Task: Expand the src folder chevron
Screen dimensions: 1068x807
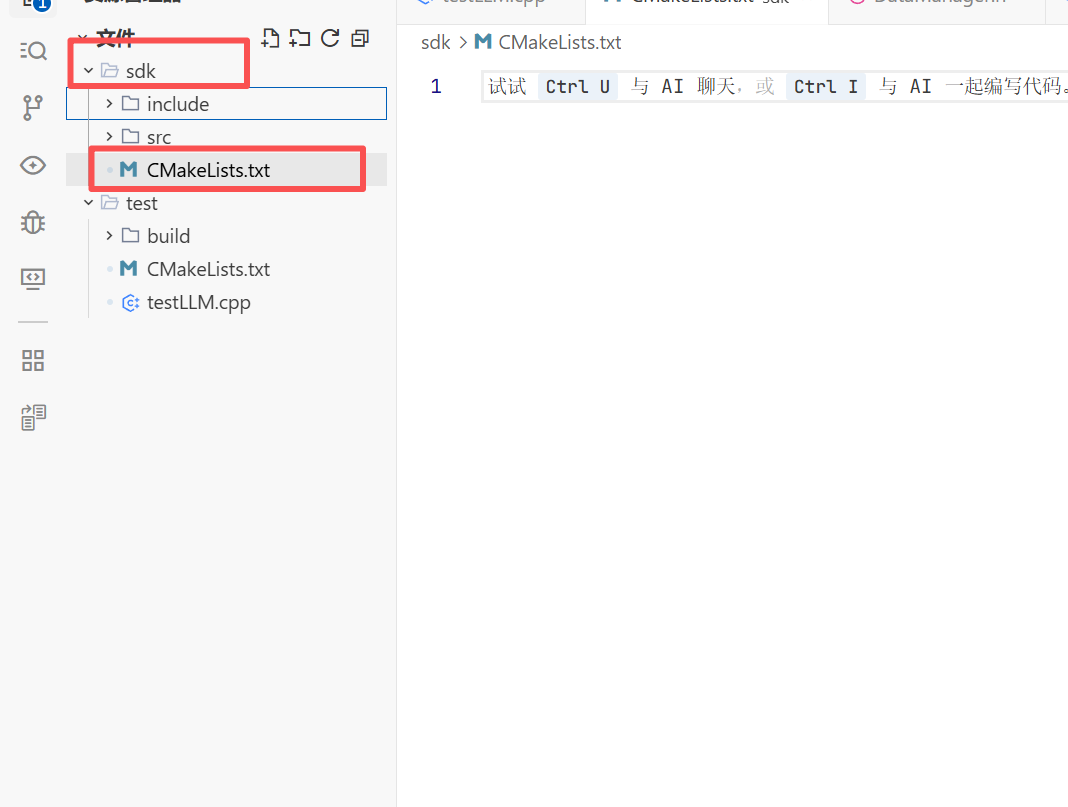Action: 109,137
